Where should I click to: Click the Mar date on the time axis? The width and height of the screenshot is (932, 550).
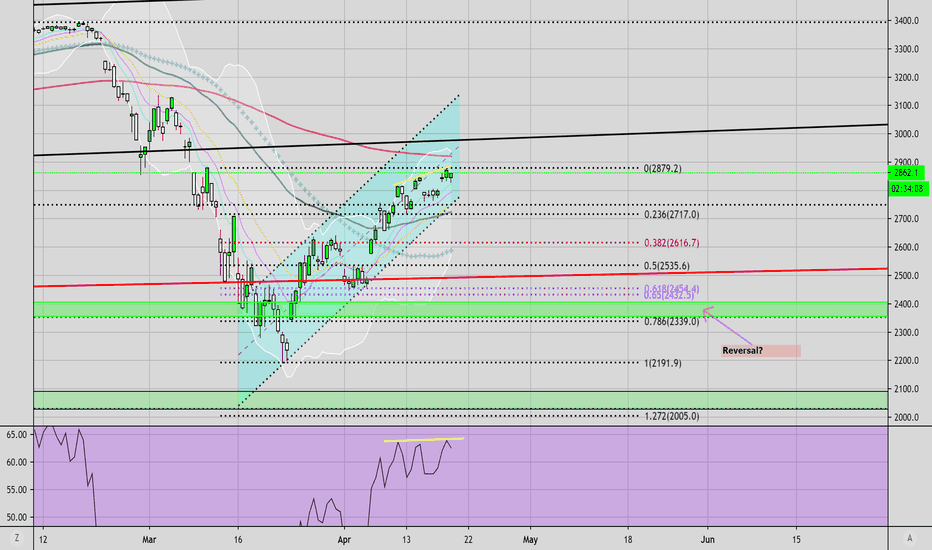point(149,540)
